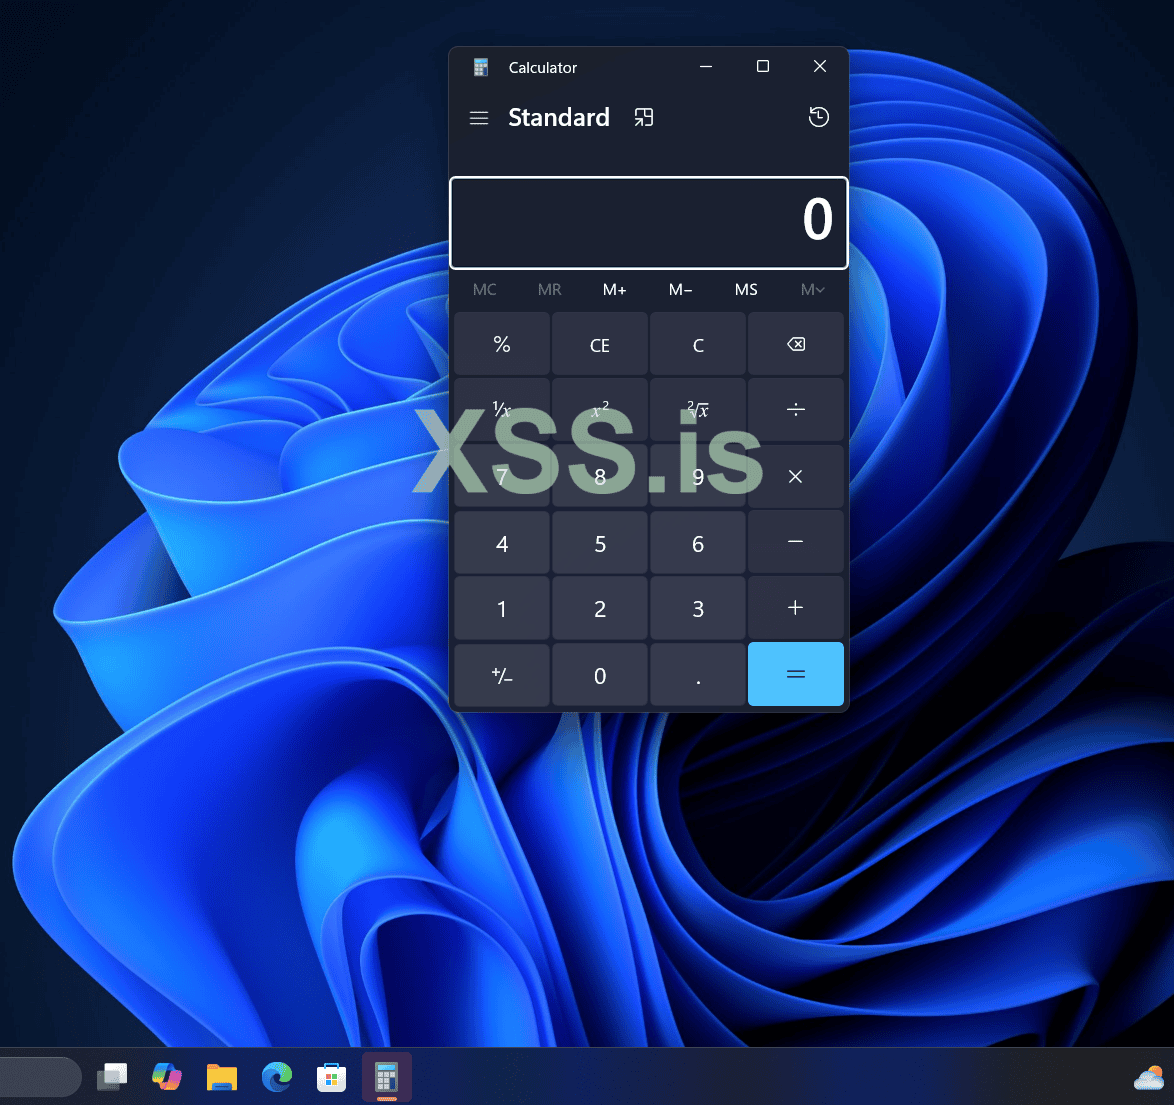Image resolution: width=1174 pixels, height=1105 pixels.
Task: Launch the Microsoft Store from the taskbar
Action: point(331,1077)
